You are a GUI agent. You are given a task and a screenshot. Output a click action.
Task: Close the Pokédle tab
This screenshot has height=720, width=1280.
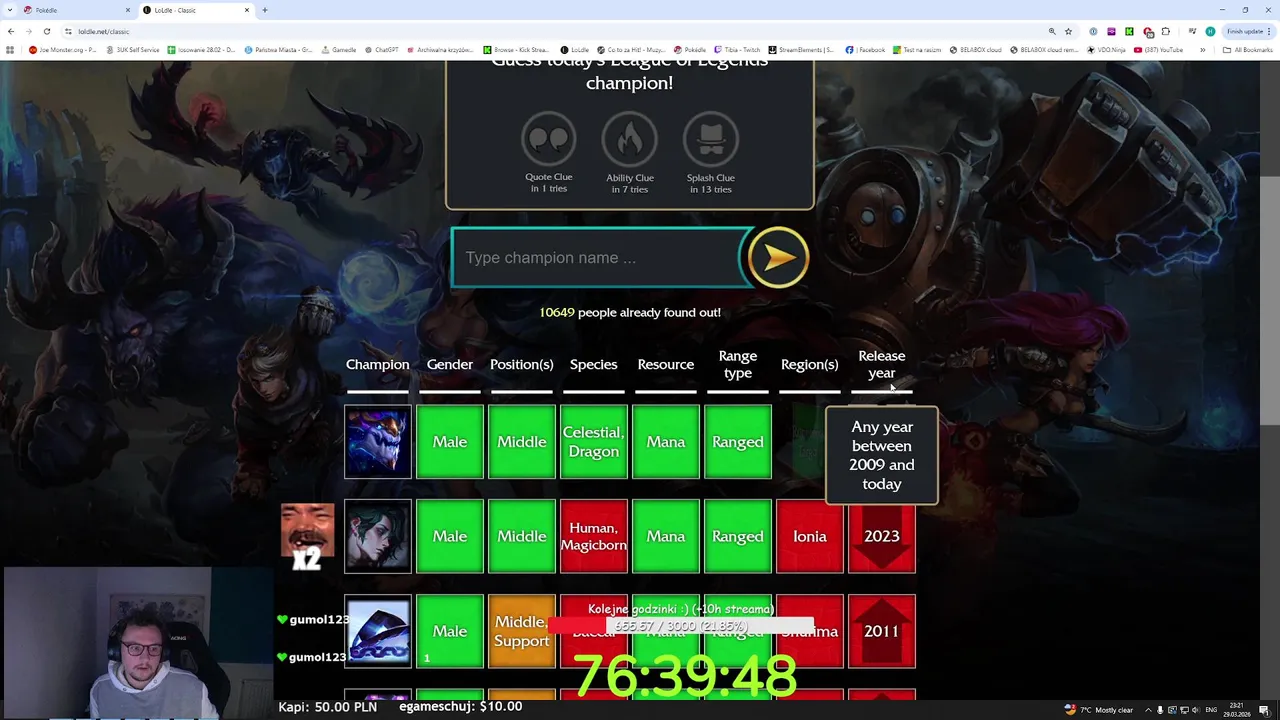tap(128, 10)
